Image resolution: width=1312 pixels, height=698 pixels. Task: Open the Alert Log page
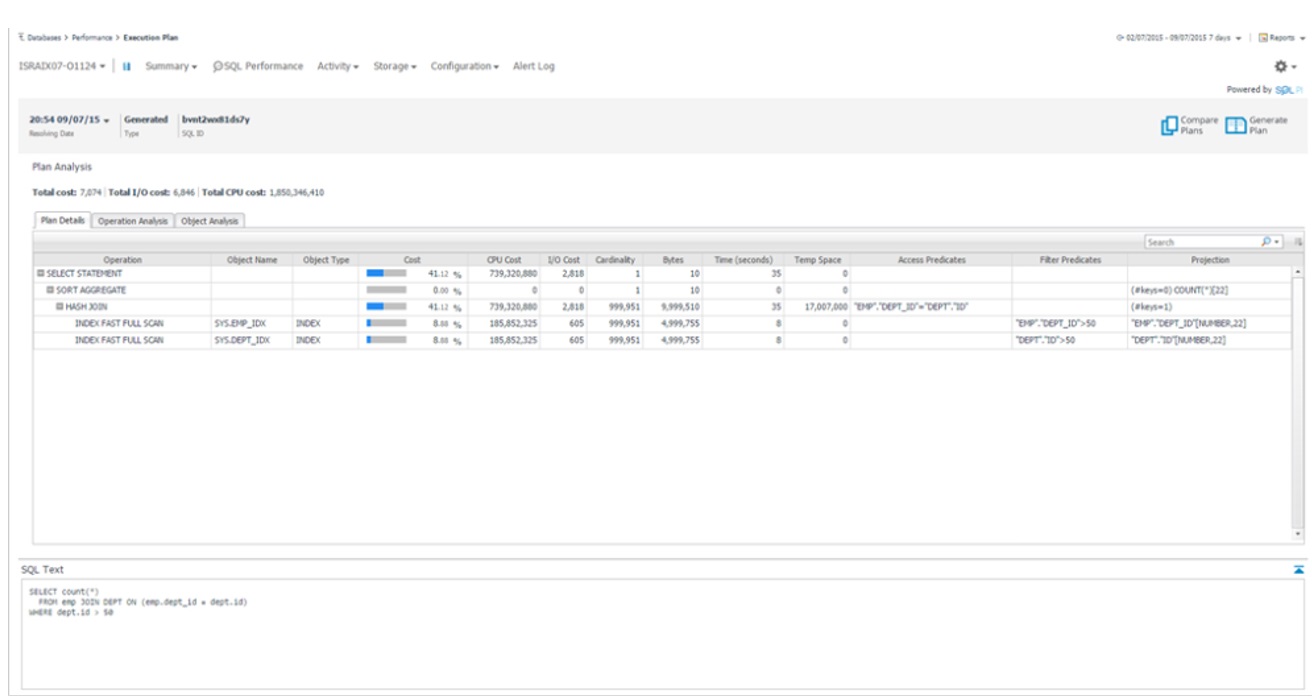(533, 67)
